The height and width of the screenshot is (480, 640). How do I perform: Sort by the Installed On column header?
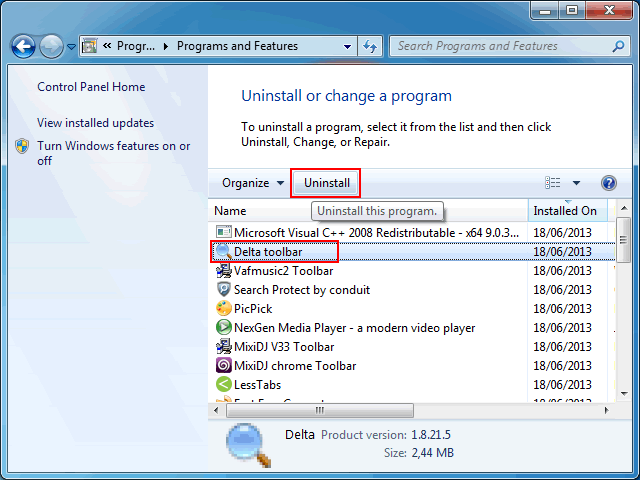568,211
